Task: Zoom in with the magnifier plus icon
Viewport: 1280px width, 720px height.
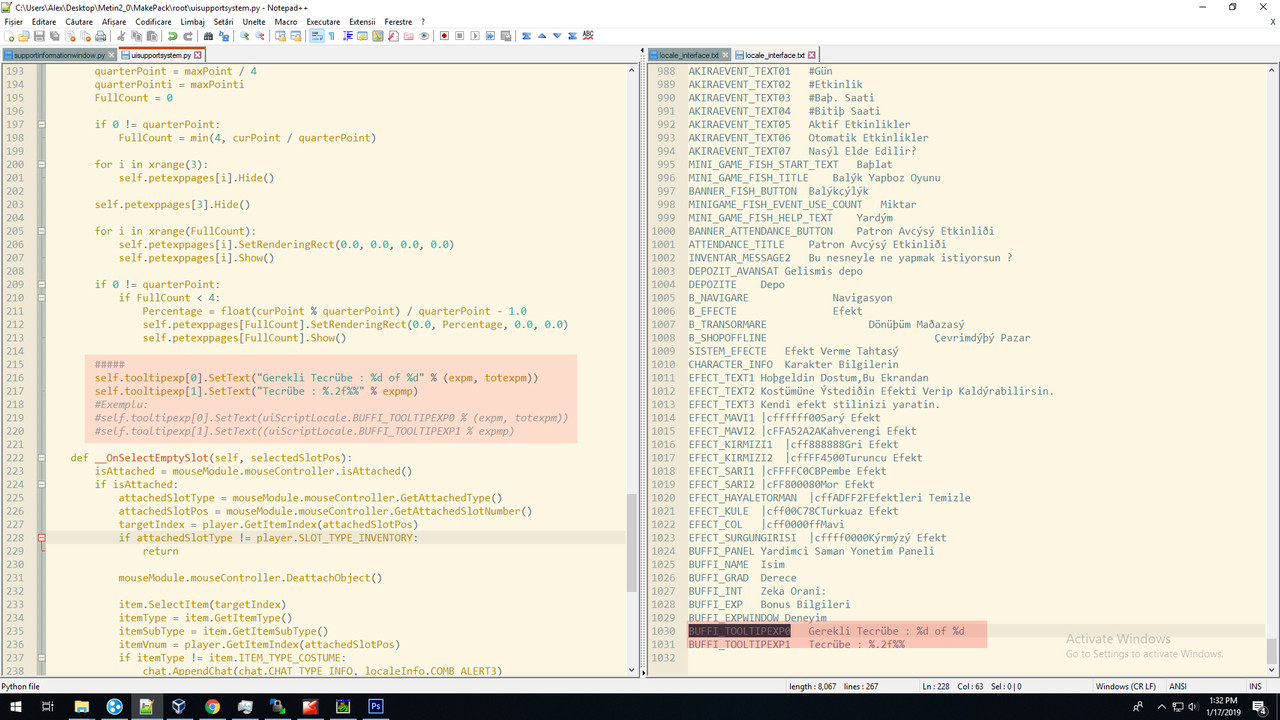Action: point(245,36)
